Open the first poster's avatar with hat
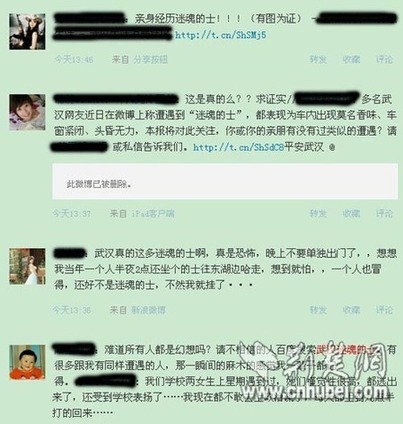 click(x=27, y=32)
